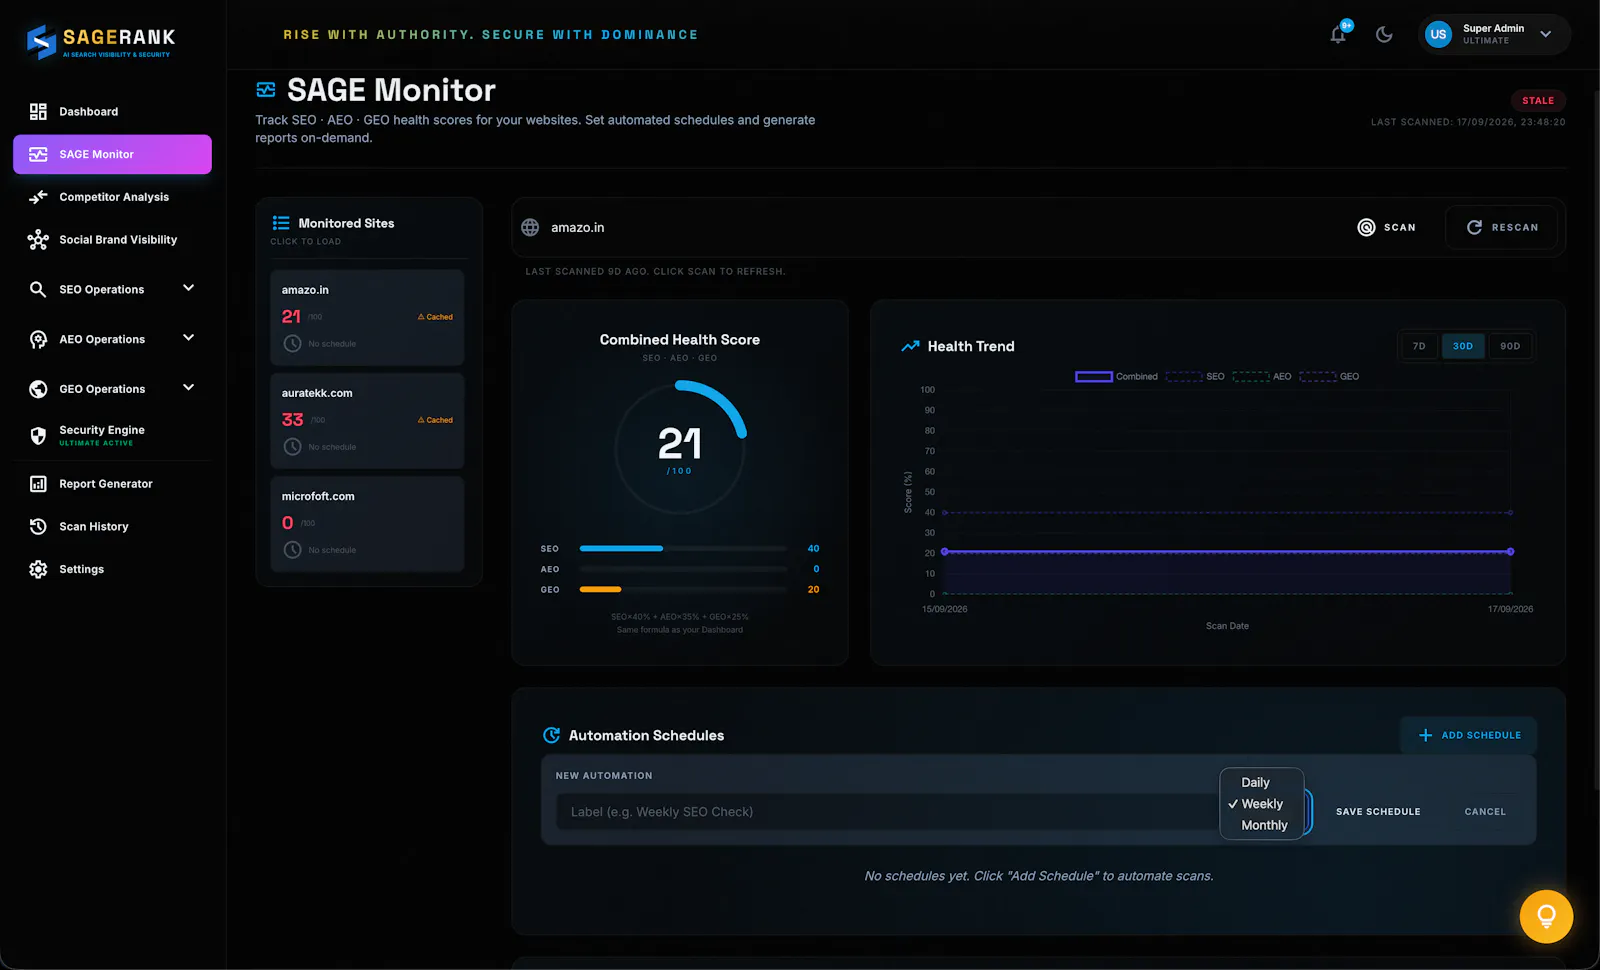The width and height of the screenshot is (1600, 970).
Task: Click the SageRank logo
Action: tap(100, 41)
